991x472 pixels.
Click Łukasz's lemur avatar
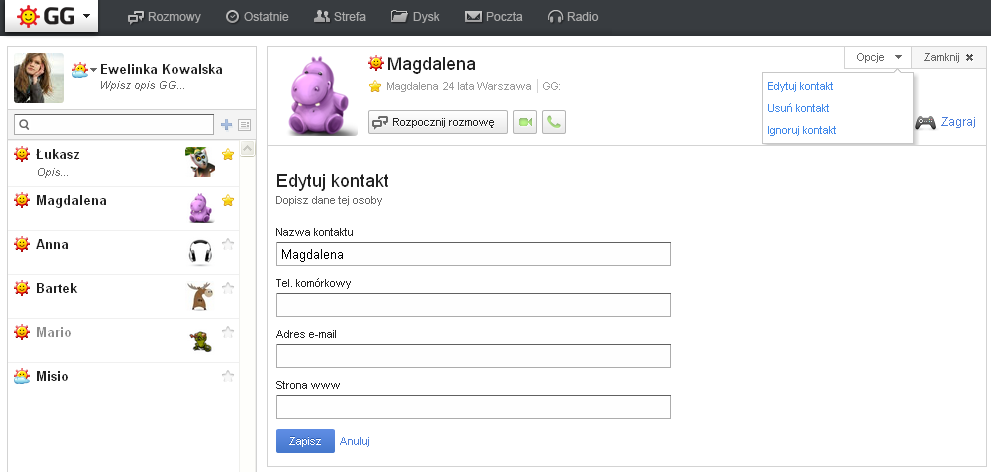(x=200, y=162)
